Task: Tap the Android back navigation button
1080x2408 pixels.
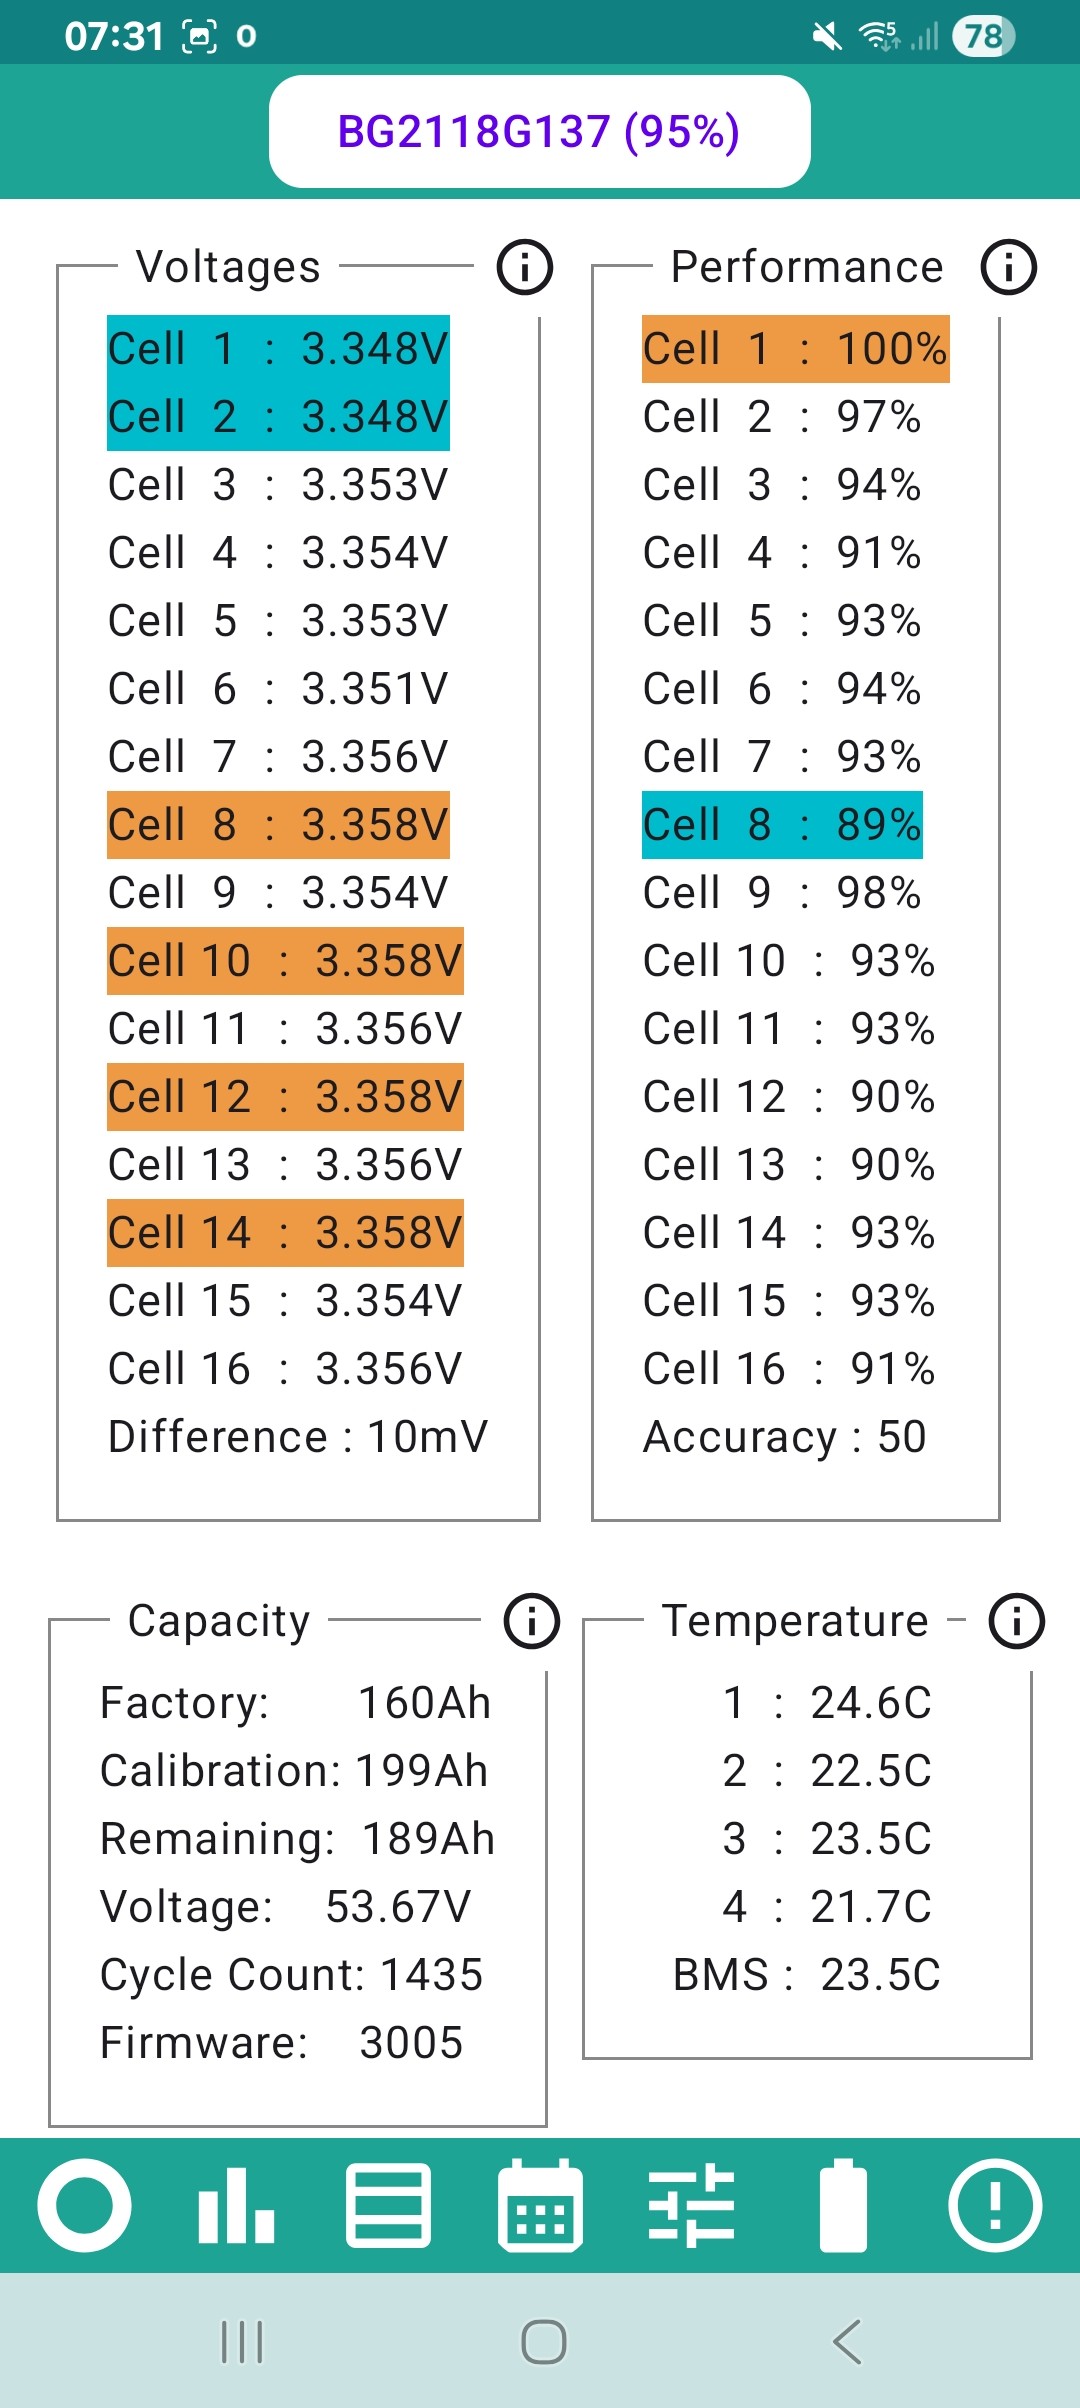Action: click(847, 2341)
